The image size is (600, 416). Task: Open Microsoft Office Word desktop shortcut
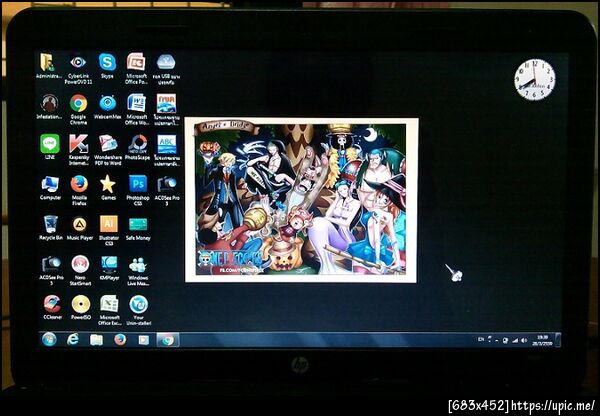click(137, 109)
